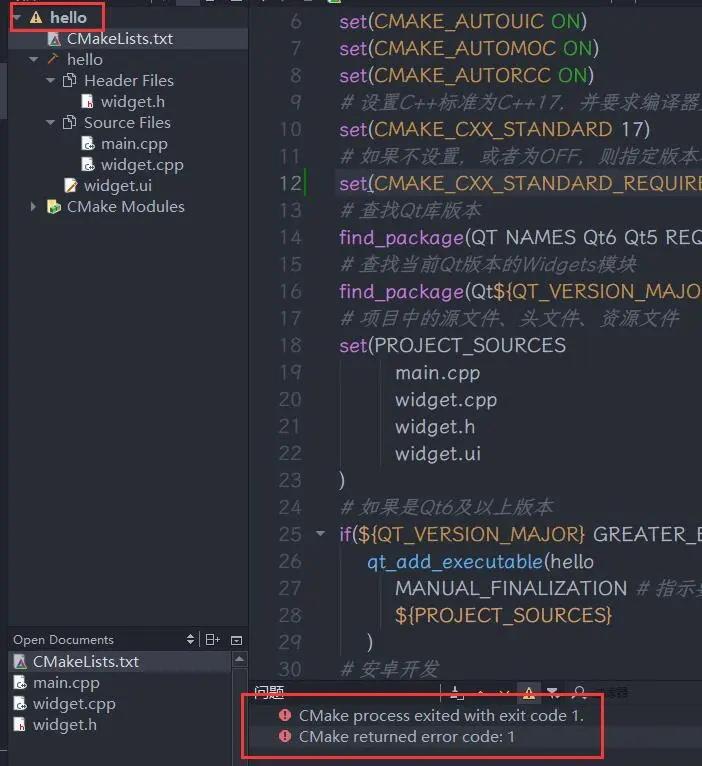Click the widget.ui form file icon
Image resolution: width=702 pixels, height=766 pixels.
(70, 186)
